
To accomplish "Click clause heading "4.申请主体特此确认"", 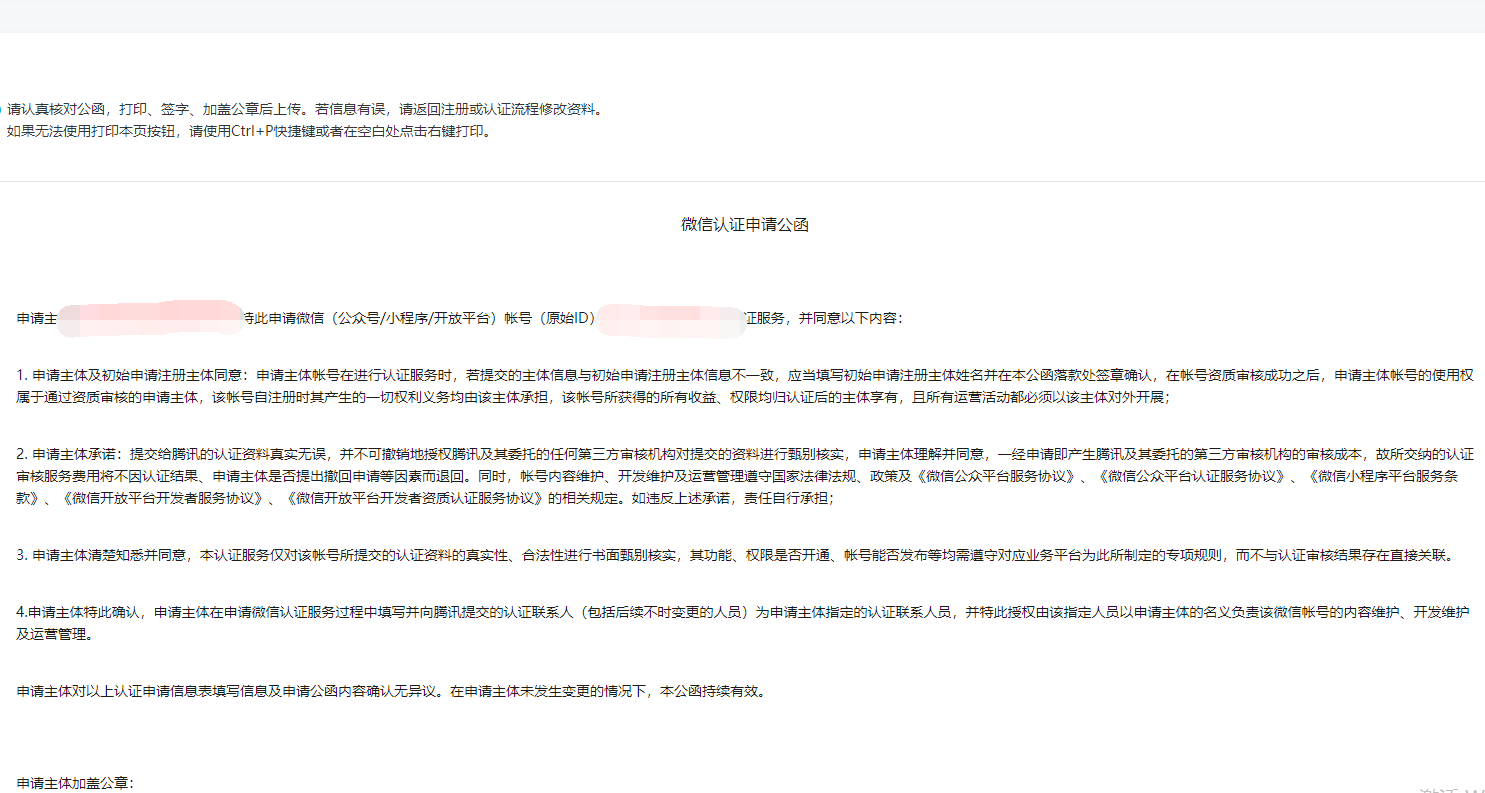I will (x=82, y=613).
